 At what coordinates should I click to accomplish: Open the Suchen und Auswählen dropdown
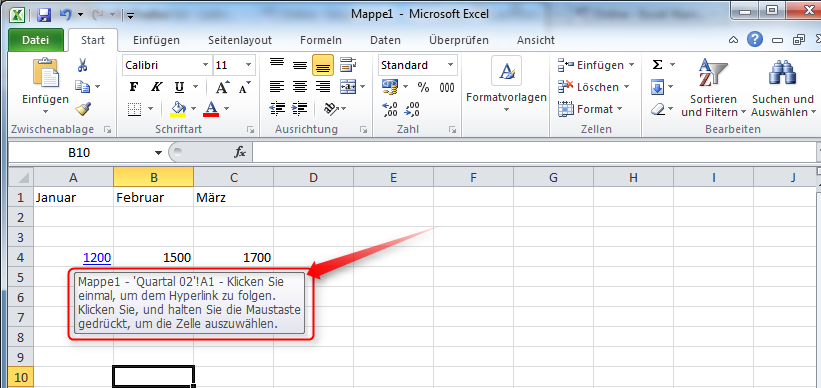[783, 105]
